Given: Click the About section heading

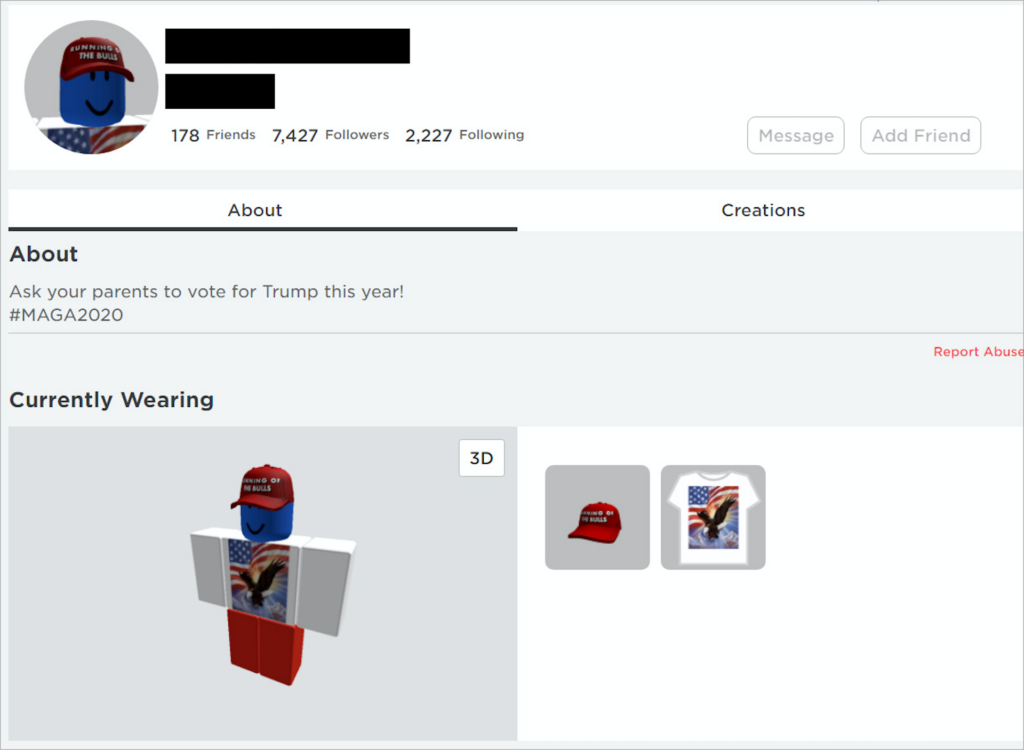Looking at the screenshot, I should point(44,253).
